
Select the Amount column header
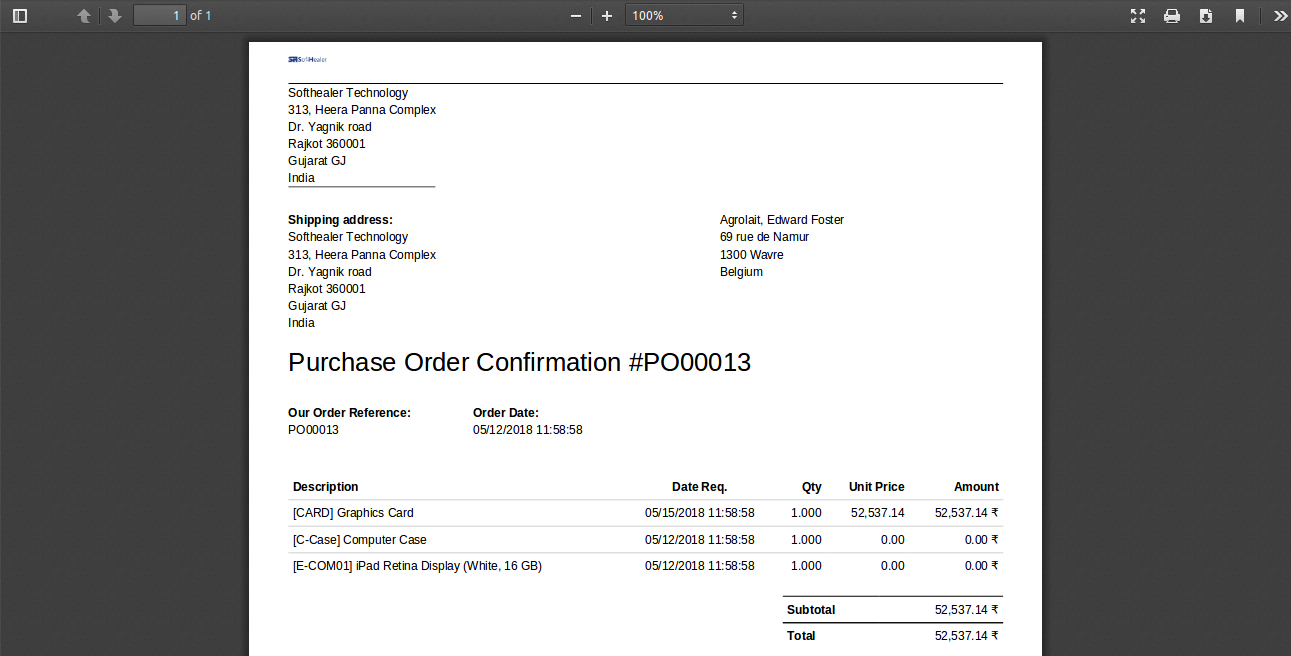click(976, 487)
